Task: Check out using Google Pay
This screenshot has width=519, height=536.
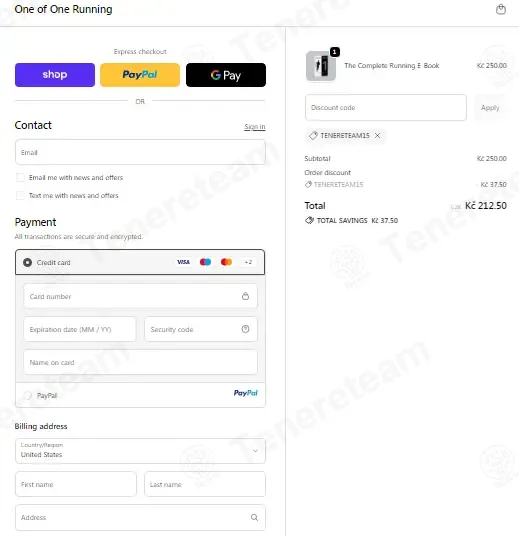Action: 226,75
